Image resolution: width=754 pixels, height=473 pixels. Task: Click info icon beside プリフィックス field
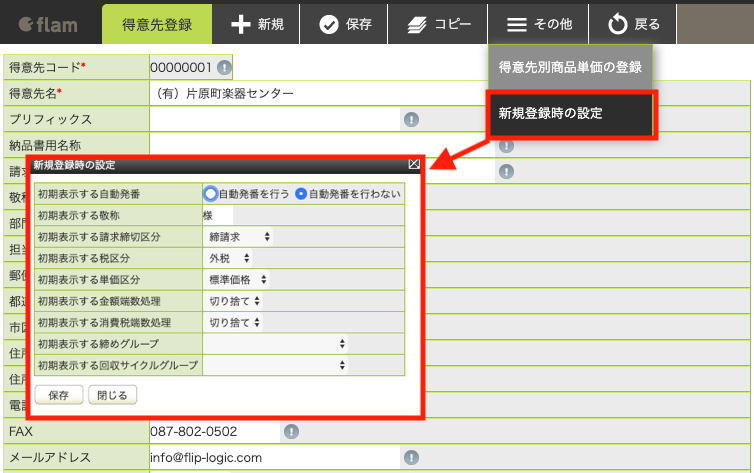(411, 119)
